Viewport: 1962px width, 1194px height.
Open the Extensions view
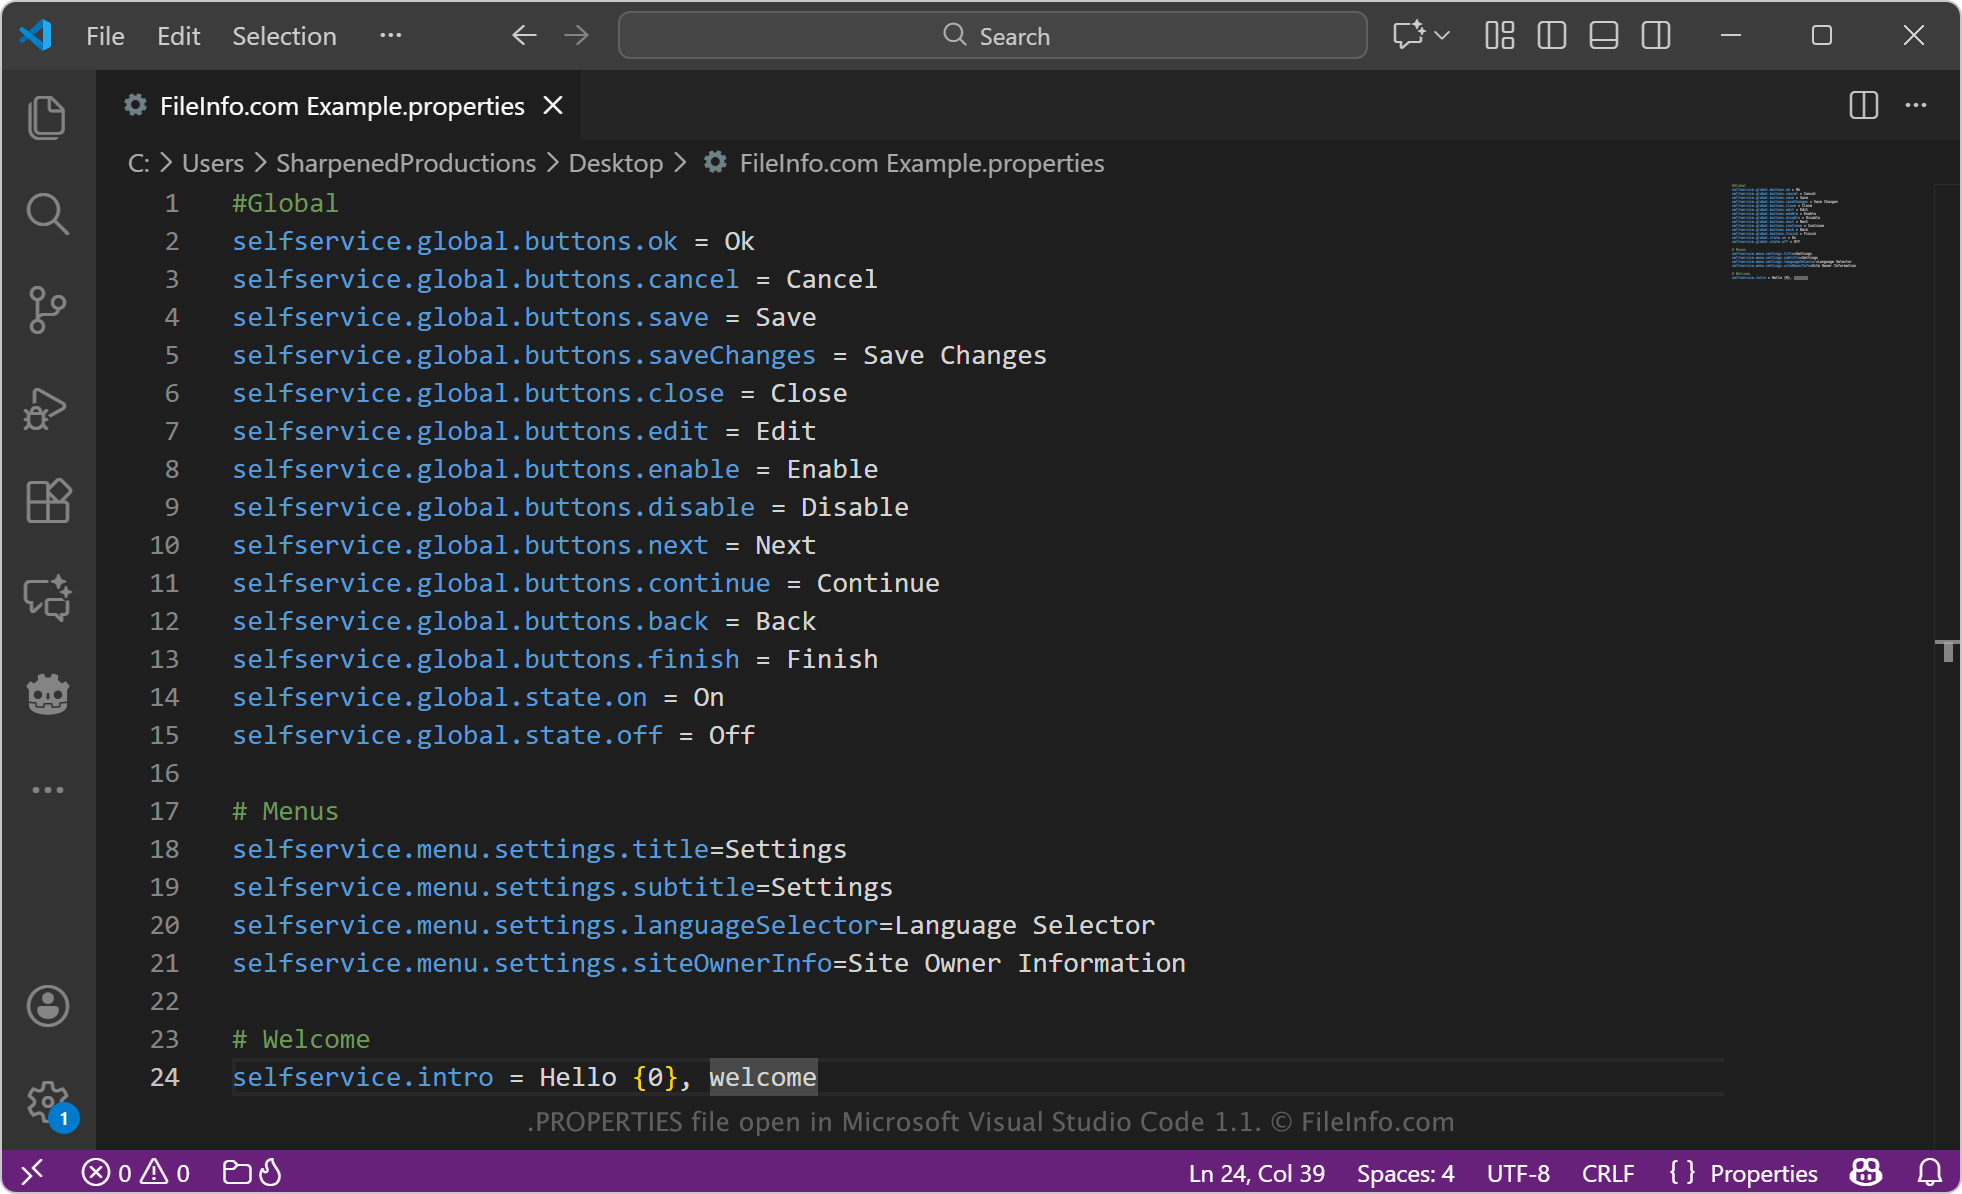tap(47, 501)
